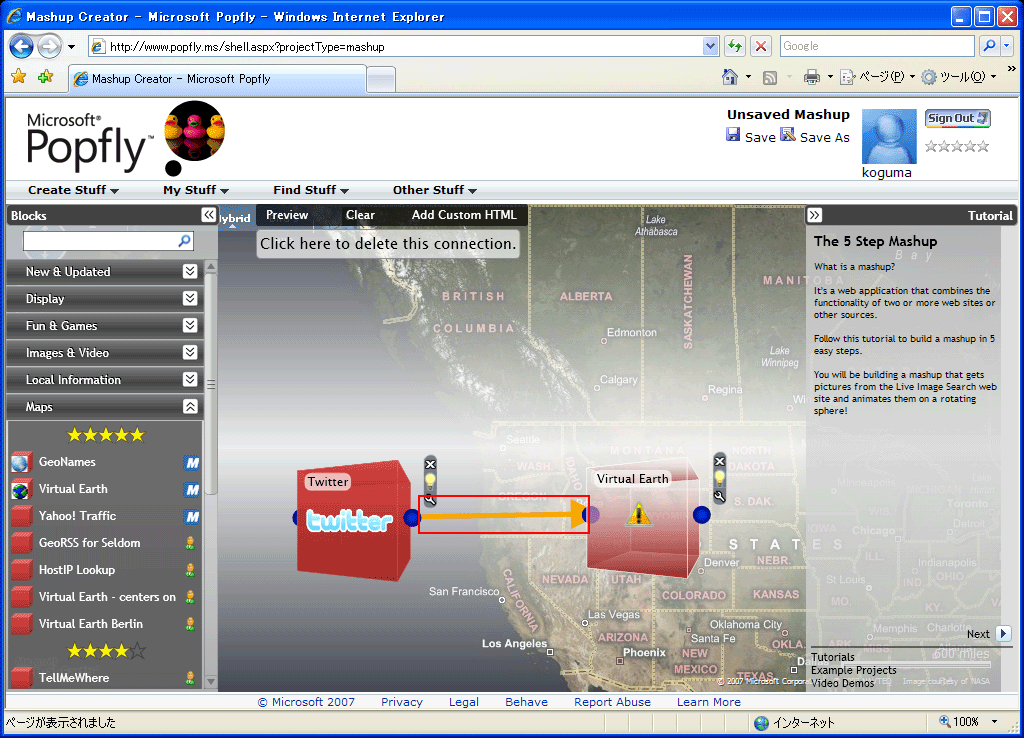Click the Home icon in the command bar
The width and height of the screenshot is (1024, 738).
pyautogui.click(x=729, y=77)
